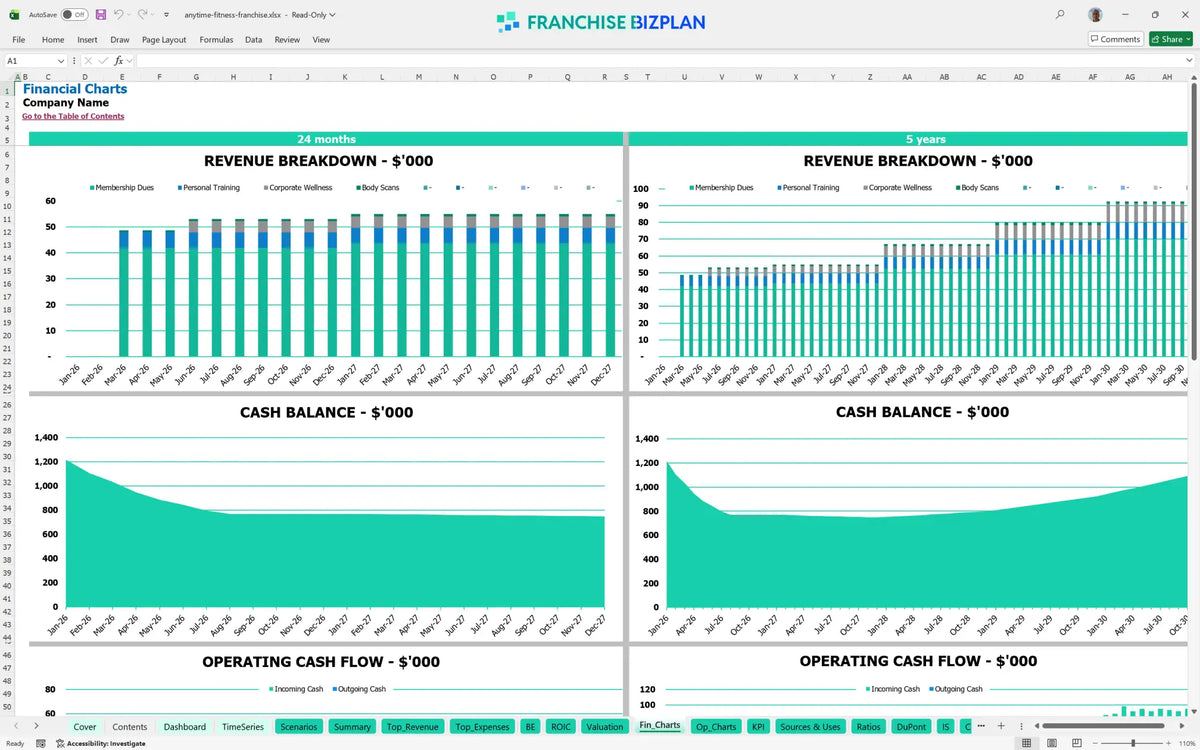
Task: Open the user account profile picture
Action: [x=1096, y=15]
